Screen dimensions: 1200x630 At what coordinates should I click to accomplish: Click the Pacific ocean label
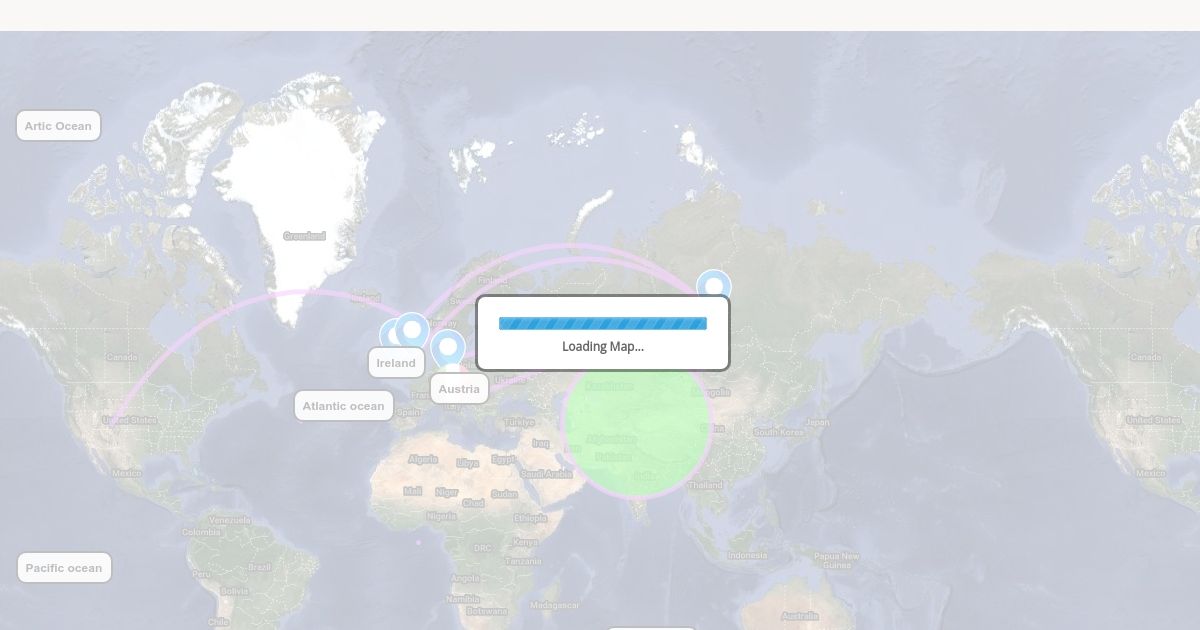[x=64, y=568]
